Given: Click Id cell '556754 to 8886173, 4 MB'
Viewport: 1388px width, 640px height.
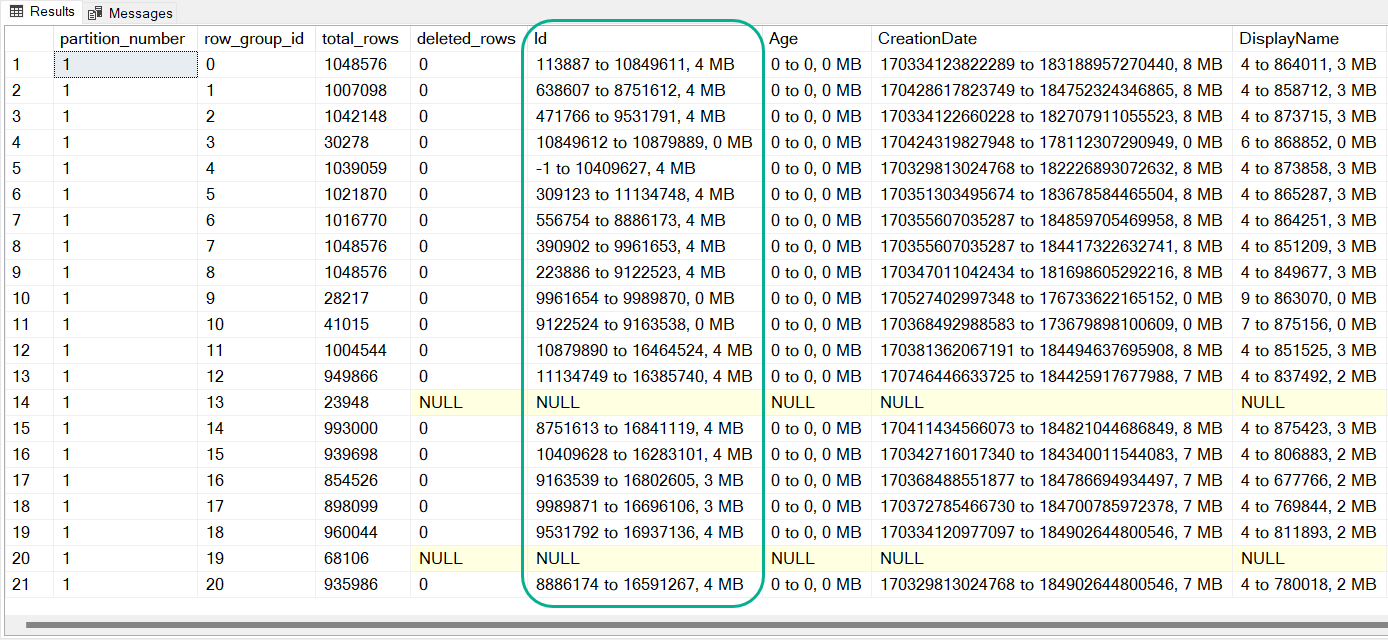Looking at the screenshot, I should pos(647,221).
